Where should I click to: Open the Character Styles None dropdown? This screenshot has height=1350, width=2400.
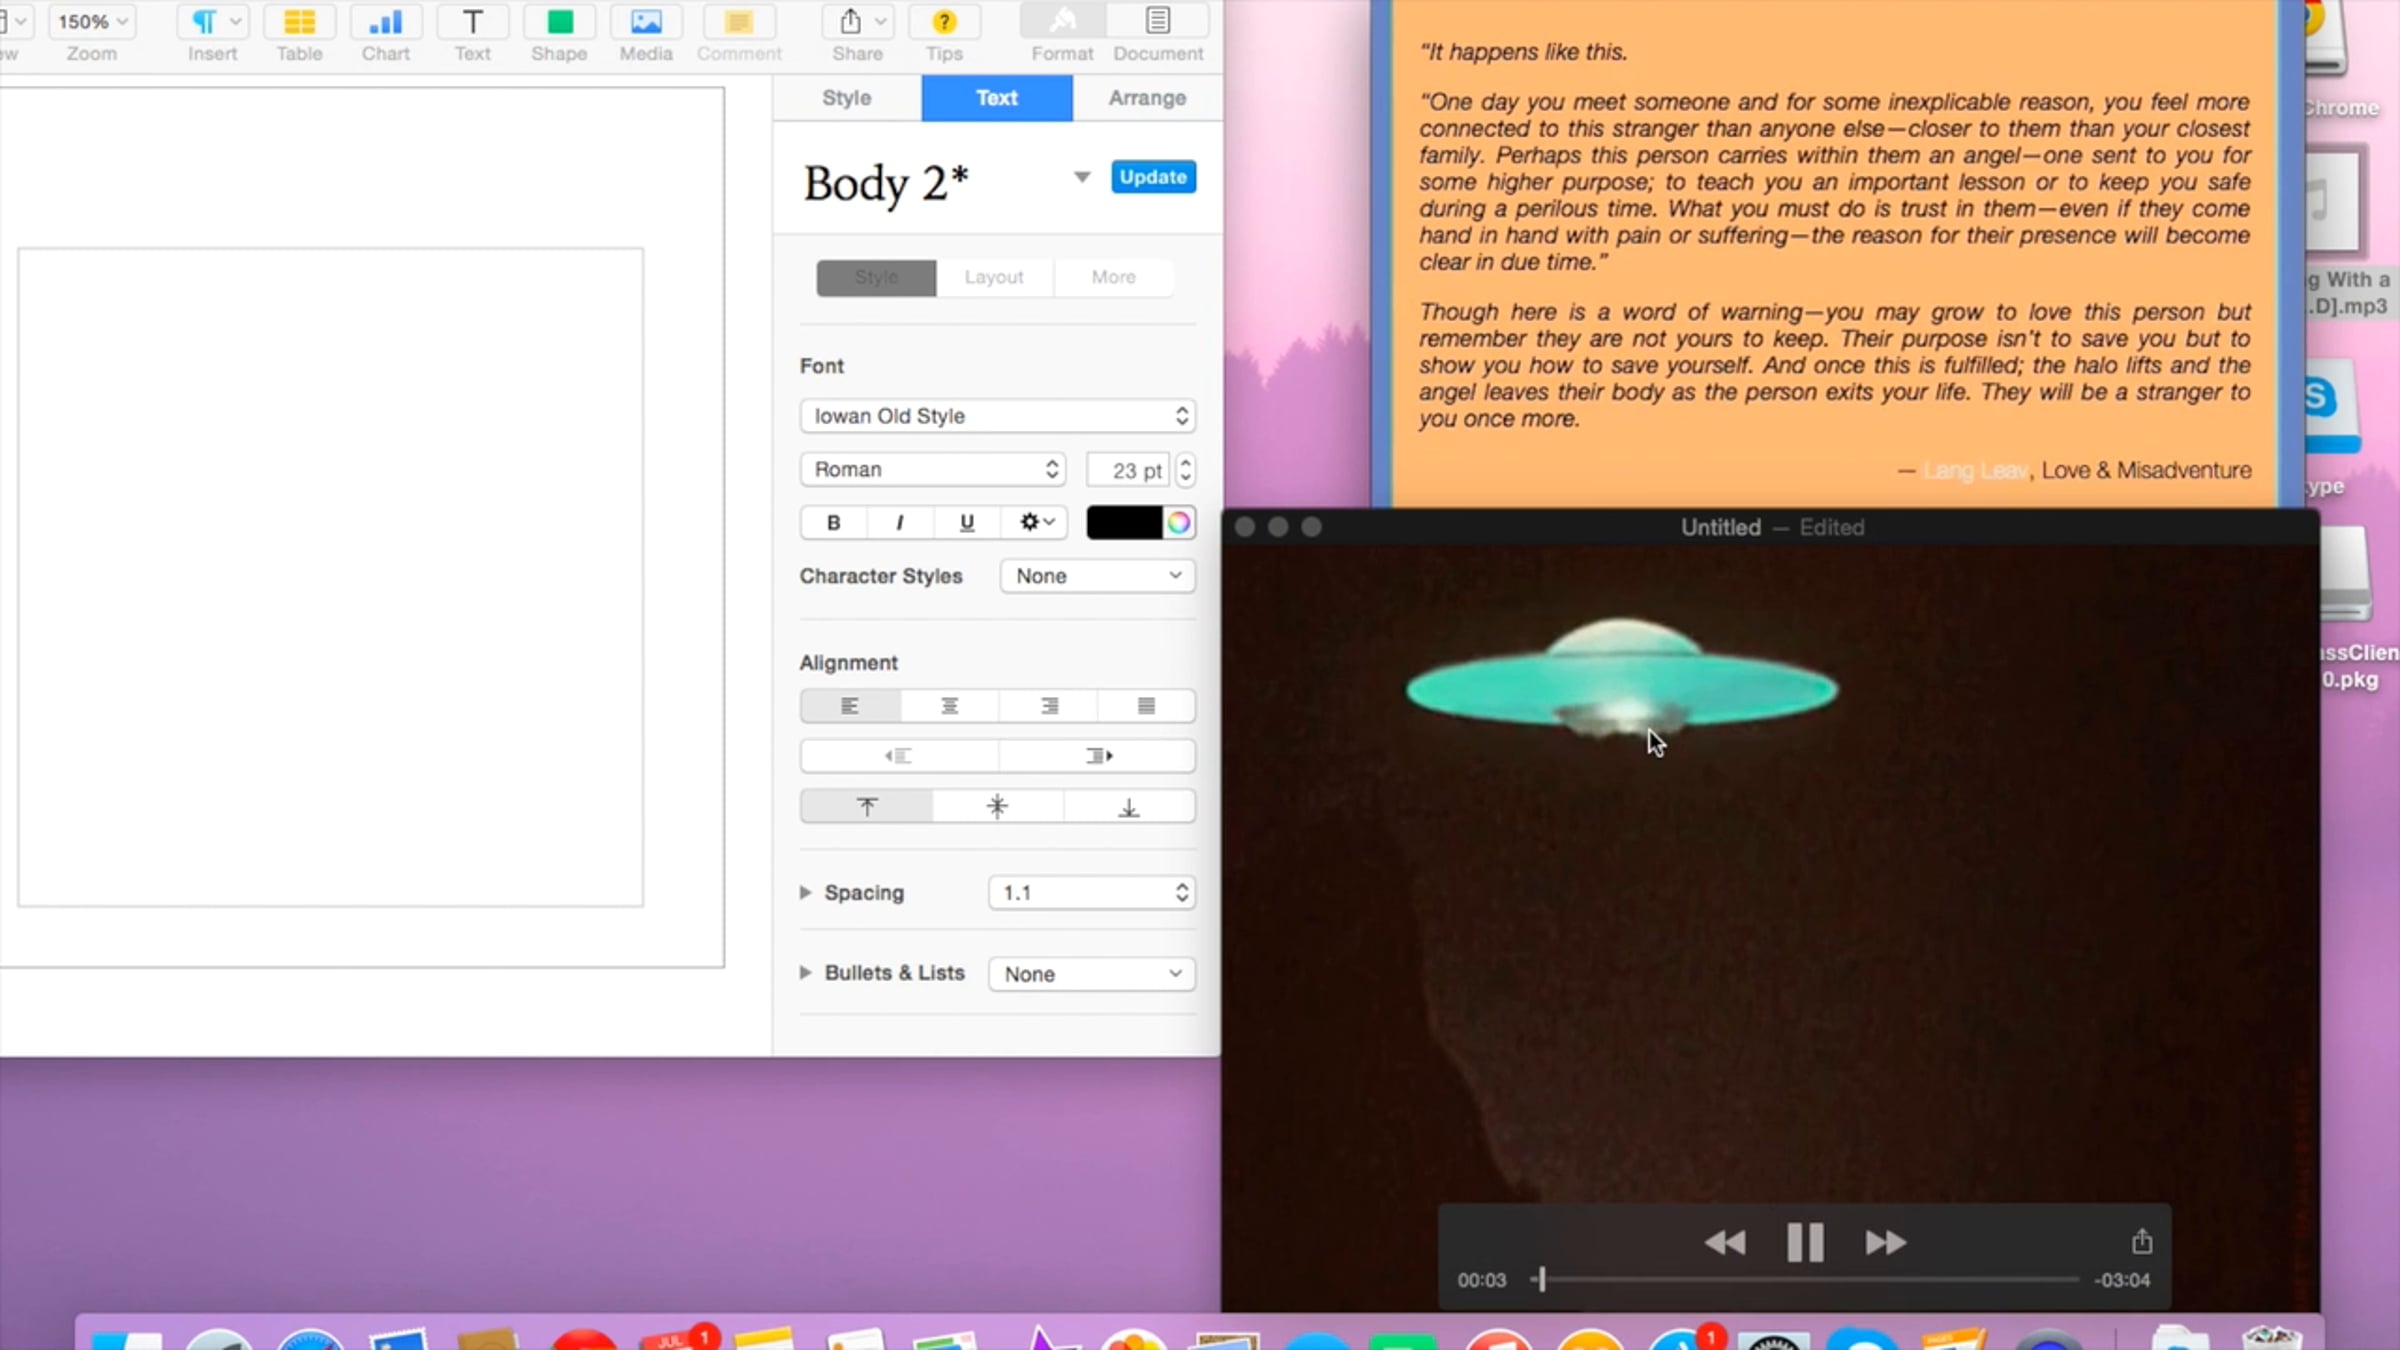1097,576
